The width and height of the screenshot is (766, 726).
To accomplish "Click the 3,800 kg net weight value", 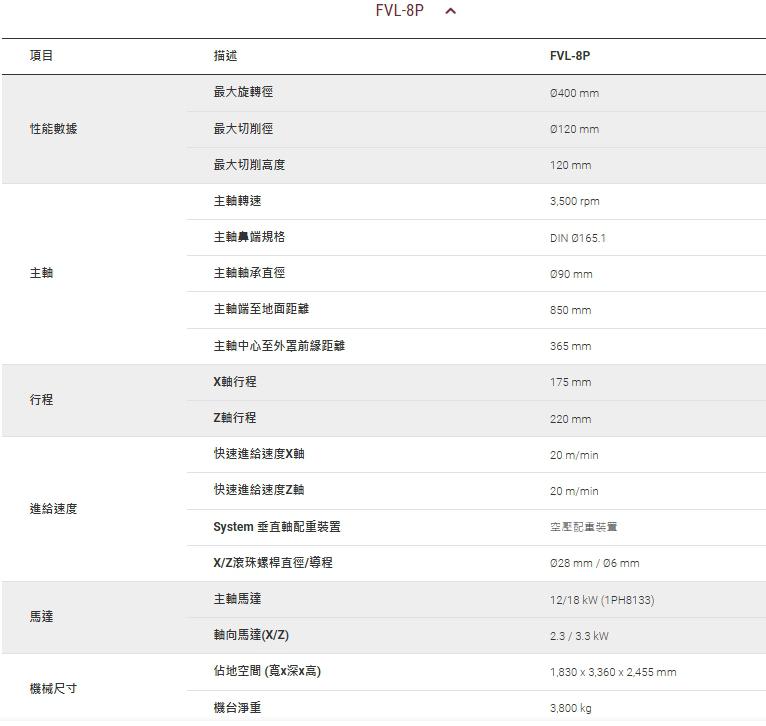I will 570,708.
